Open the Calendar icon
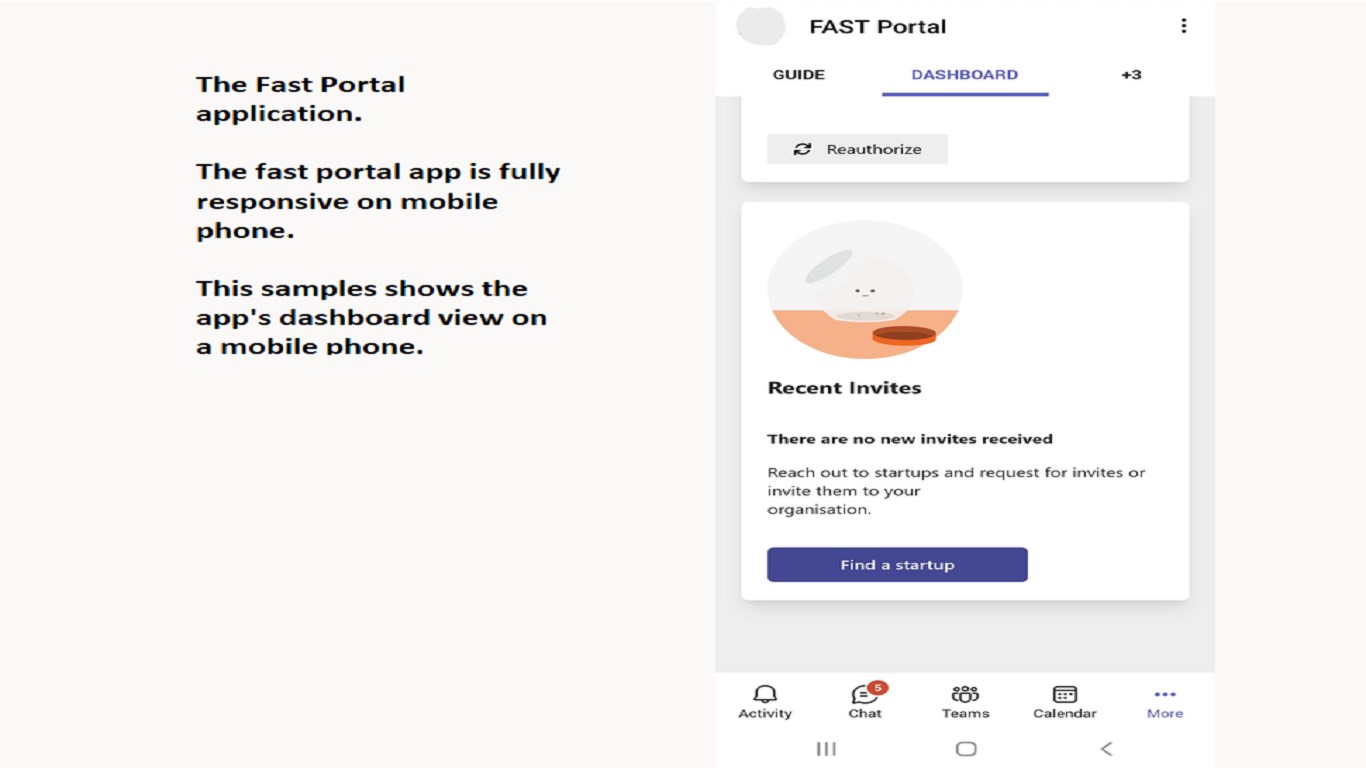This screenshot has width=1366, height=768. click(x=1065, y=694)
